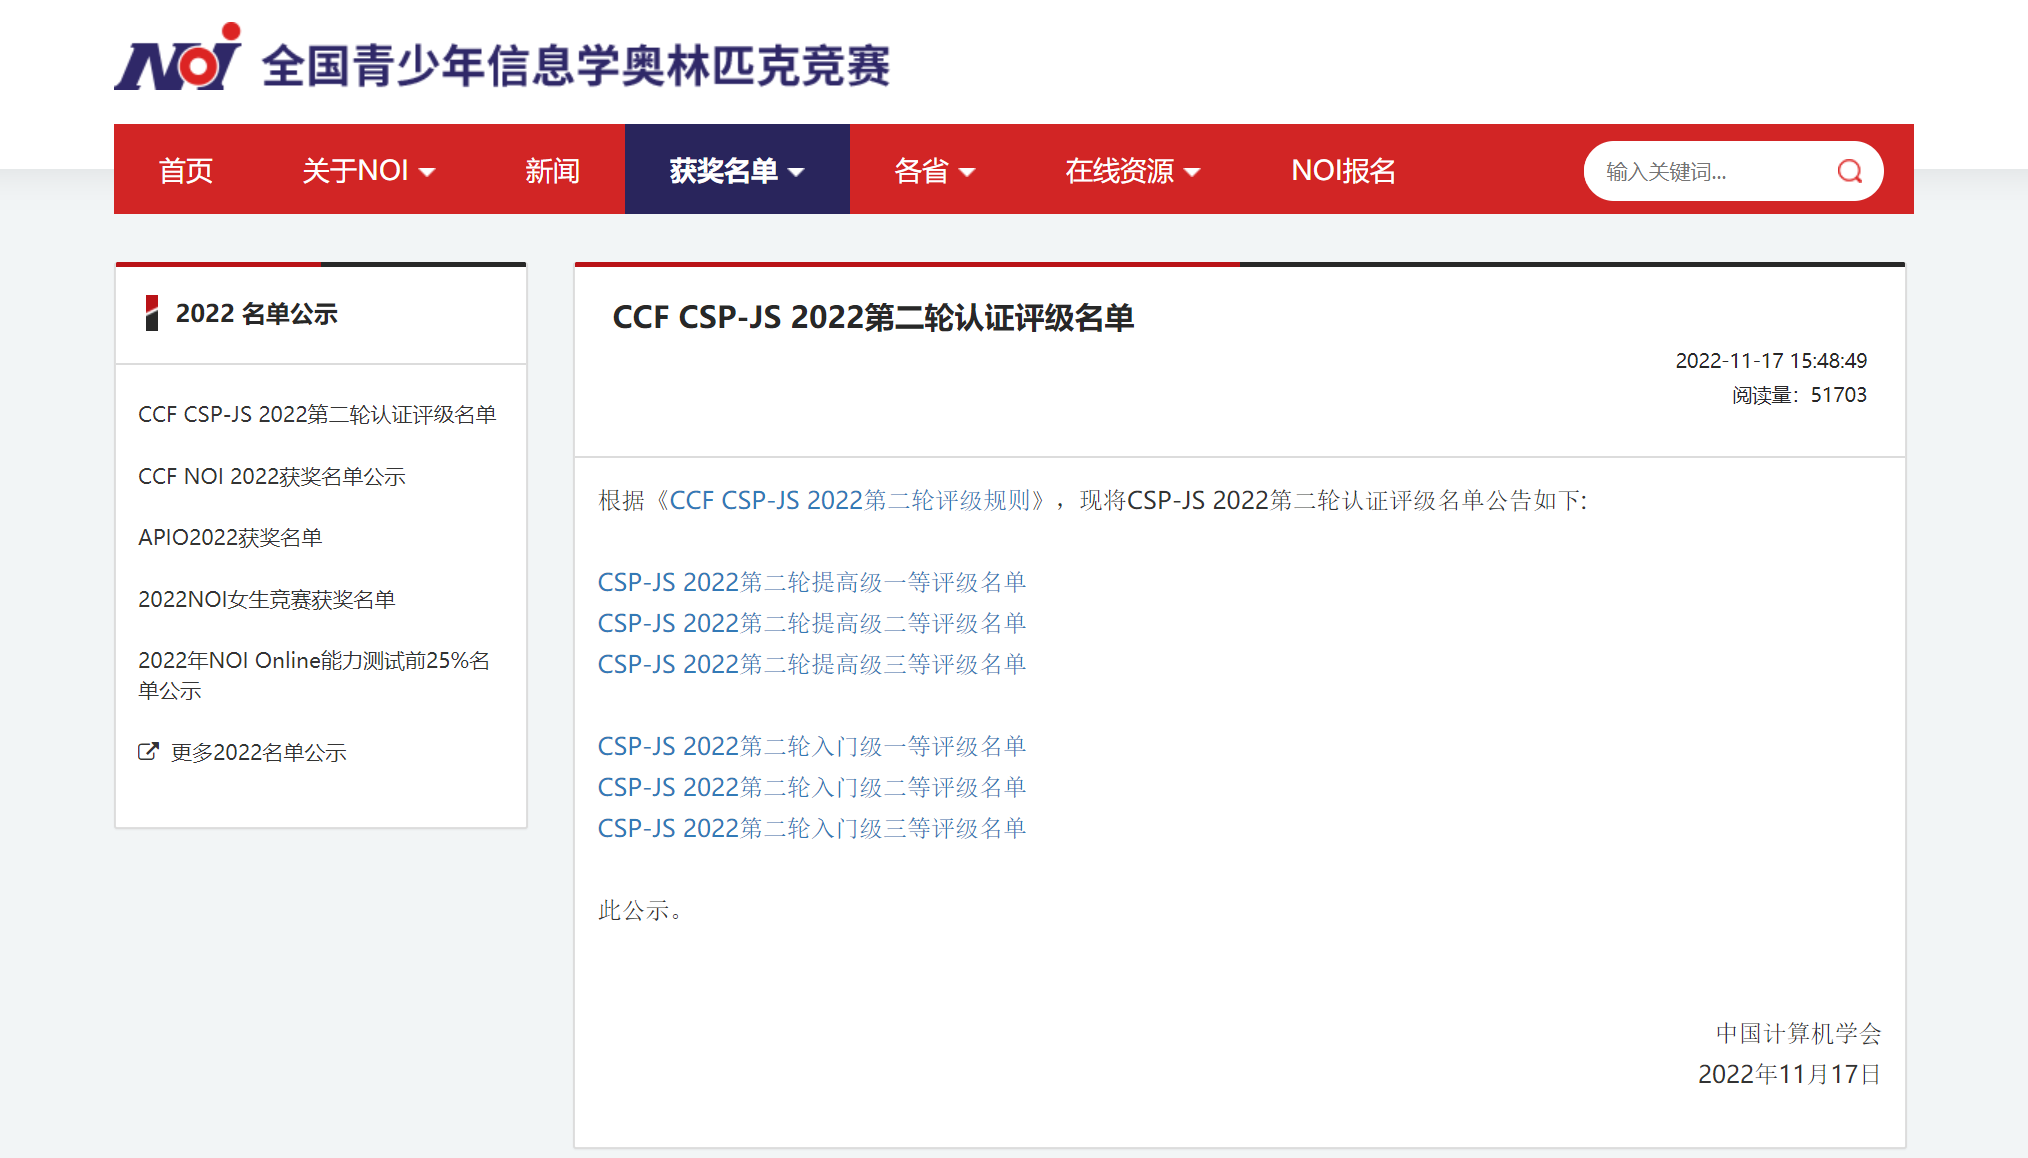Viewport: 2028px width, 1158px height.
Task: Open 入门级三等评级名单 link
Action: (812, 828)
